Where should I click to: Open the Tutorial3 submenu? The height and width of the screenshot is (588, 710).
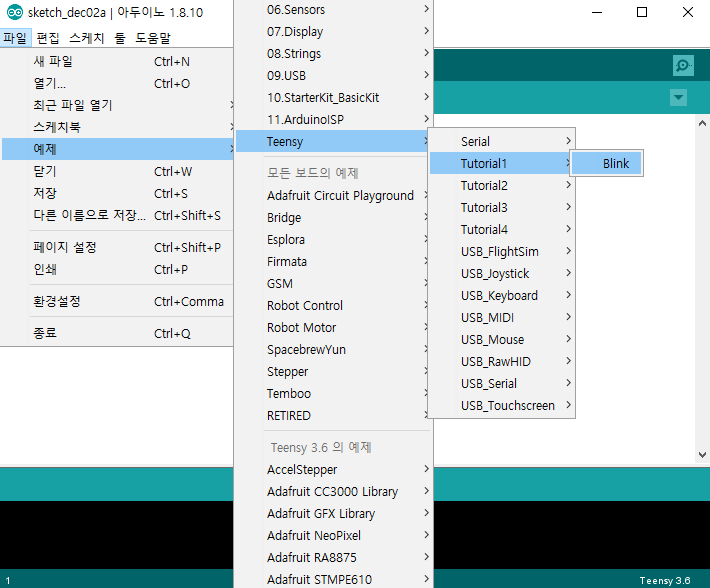point(502,207)
